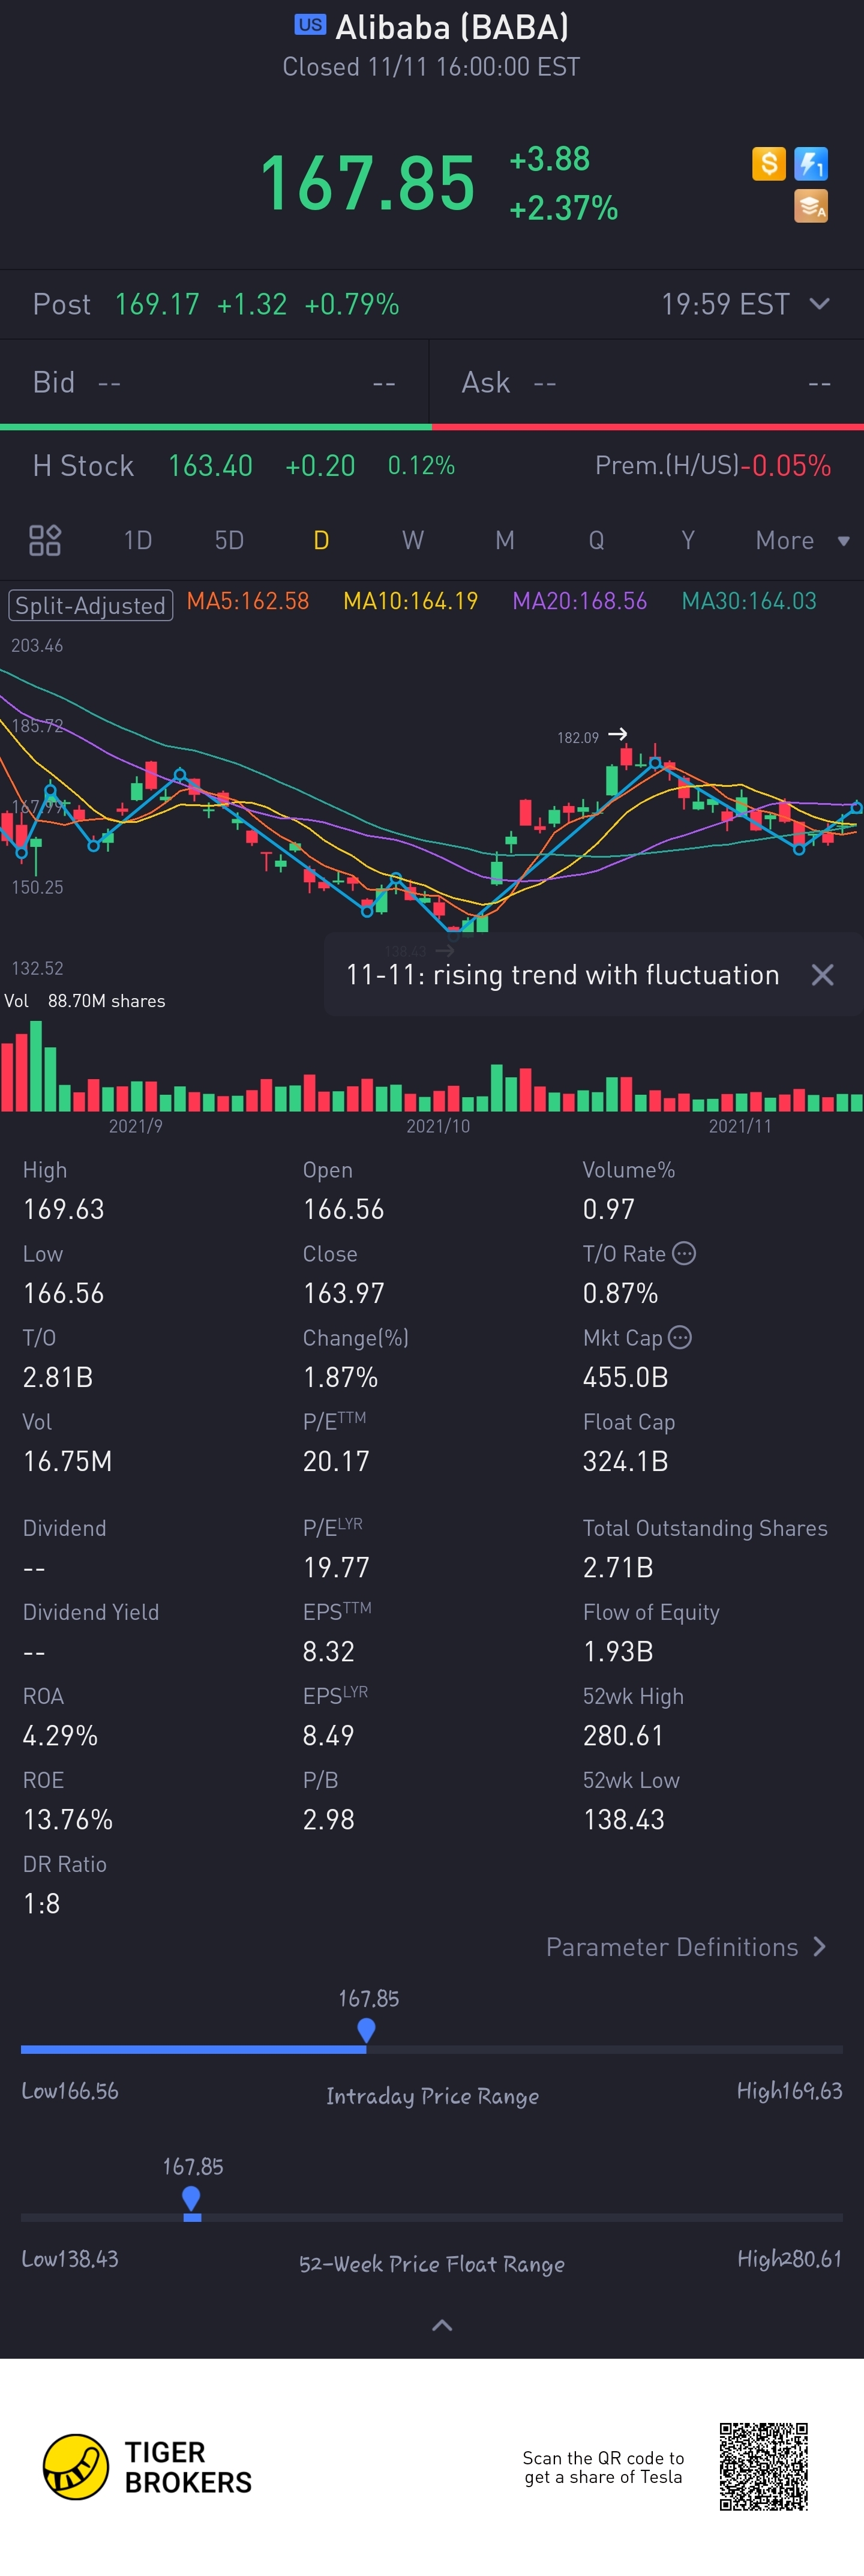Tap the 52wk Low 138.43 value
Screen dimensions: 864x2576
coord(623,1819)
